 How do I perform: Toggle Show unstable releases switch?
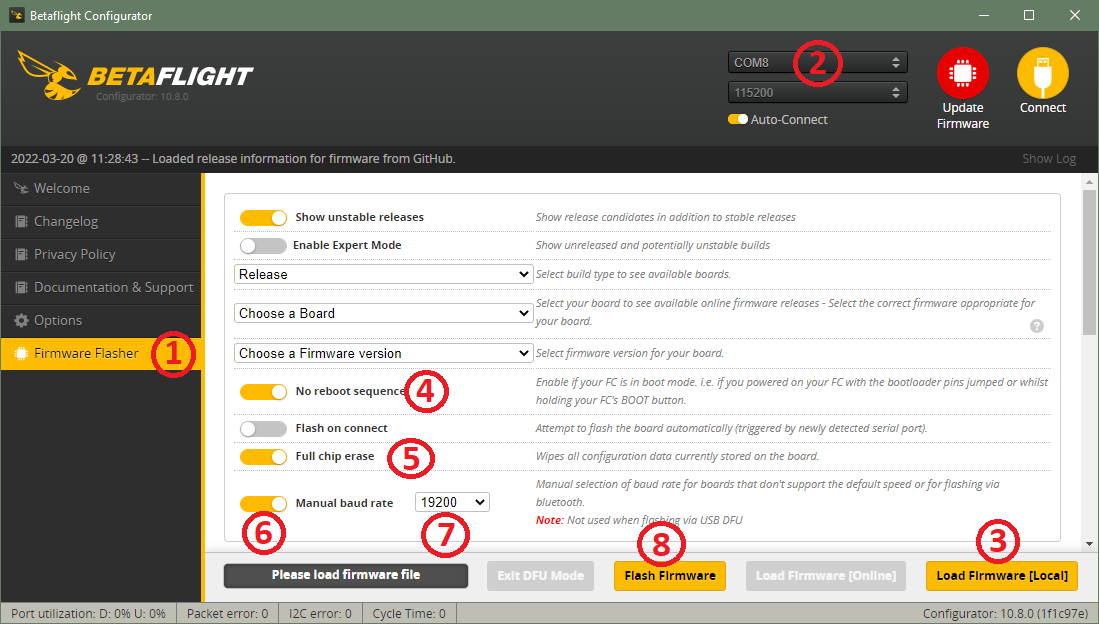(263, 217)
